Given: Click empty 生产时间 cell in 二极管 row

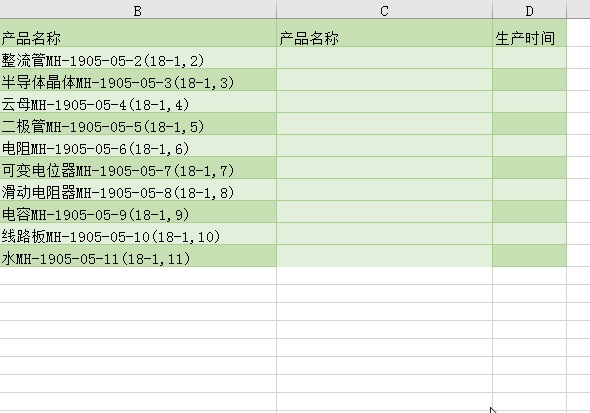Looking at the screenshot, I should [529, 124].
